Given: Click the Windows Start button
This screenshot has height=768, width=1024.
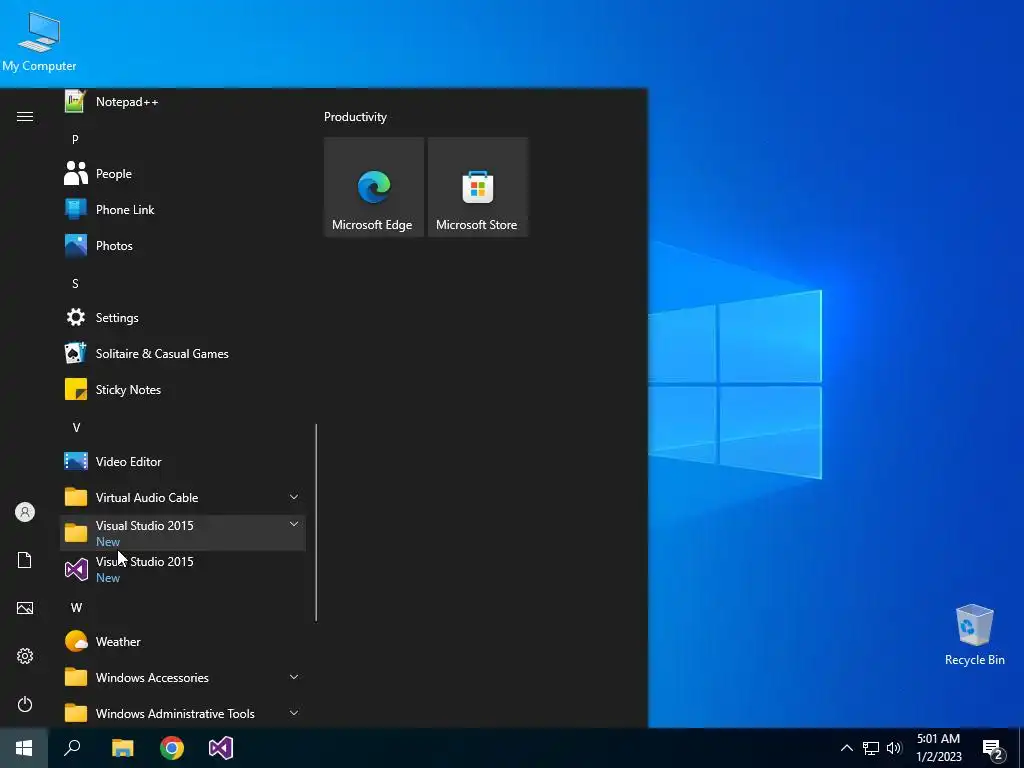Looking at the screenshot, I should (x=24, y=748).
